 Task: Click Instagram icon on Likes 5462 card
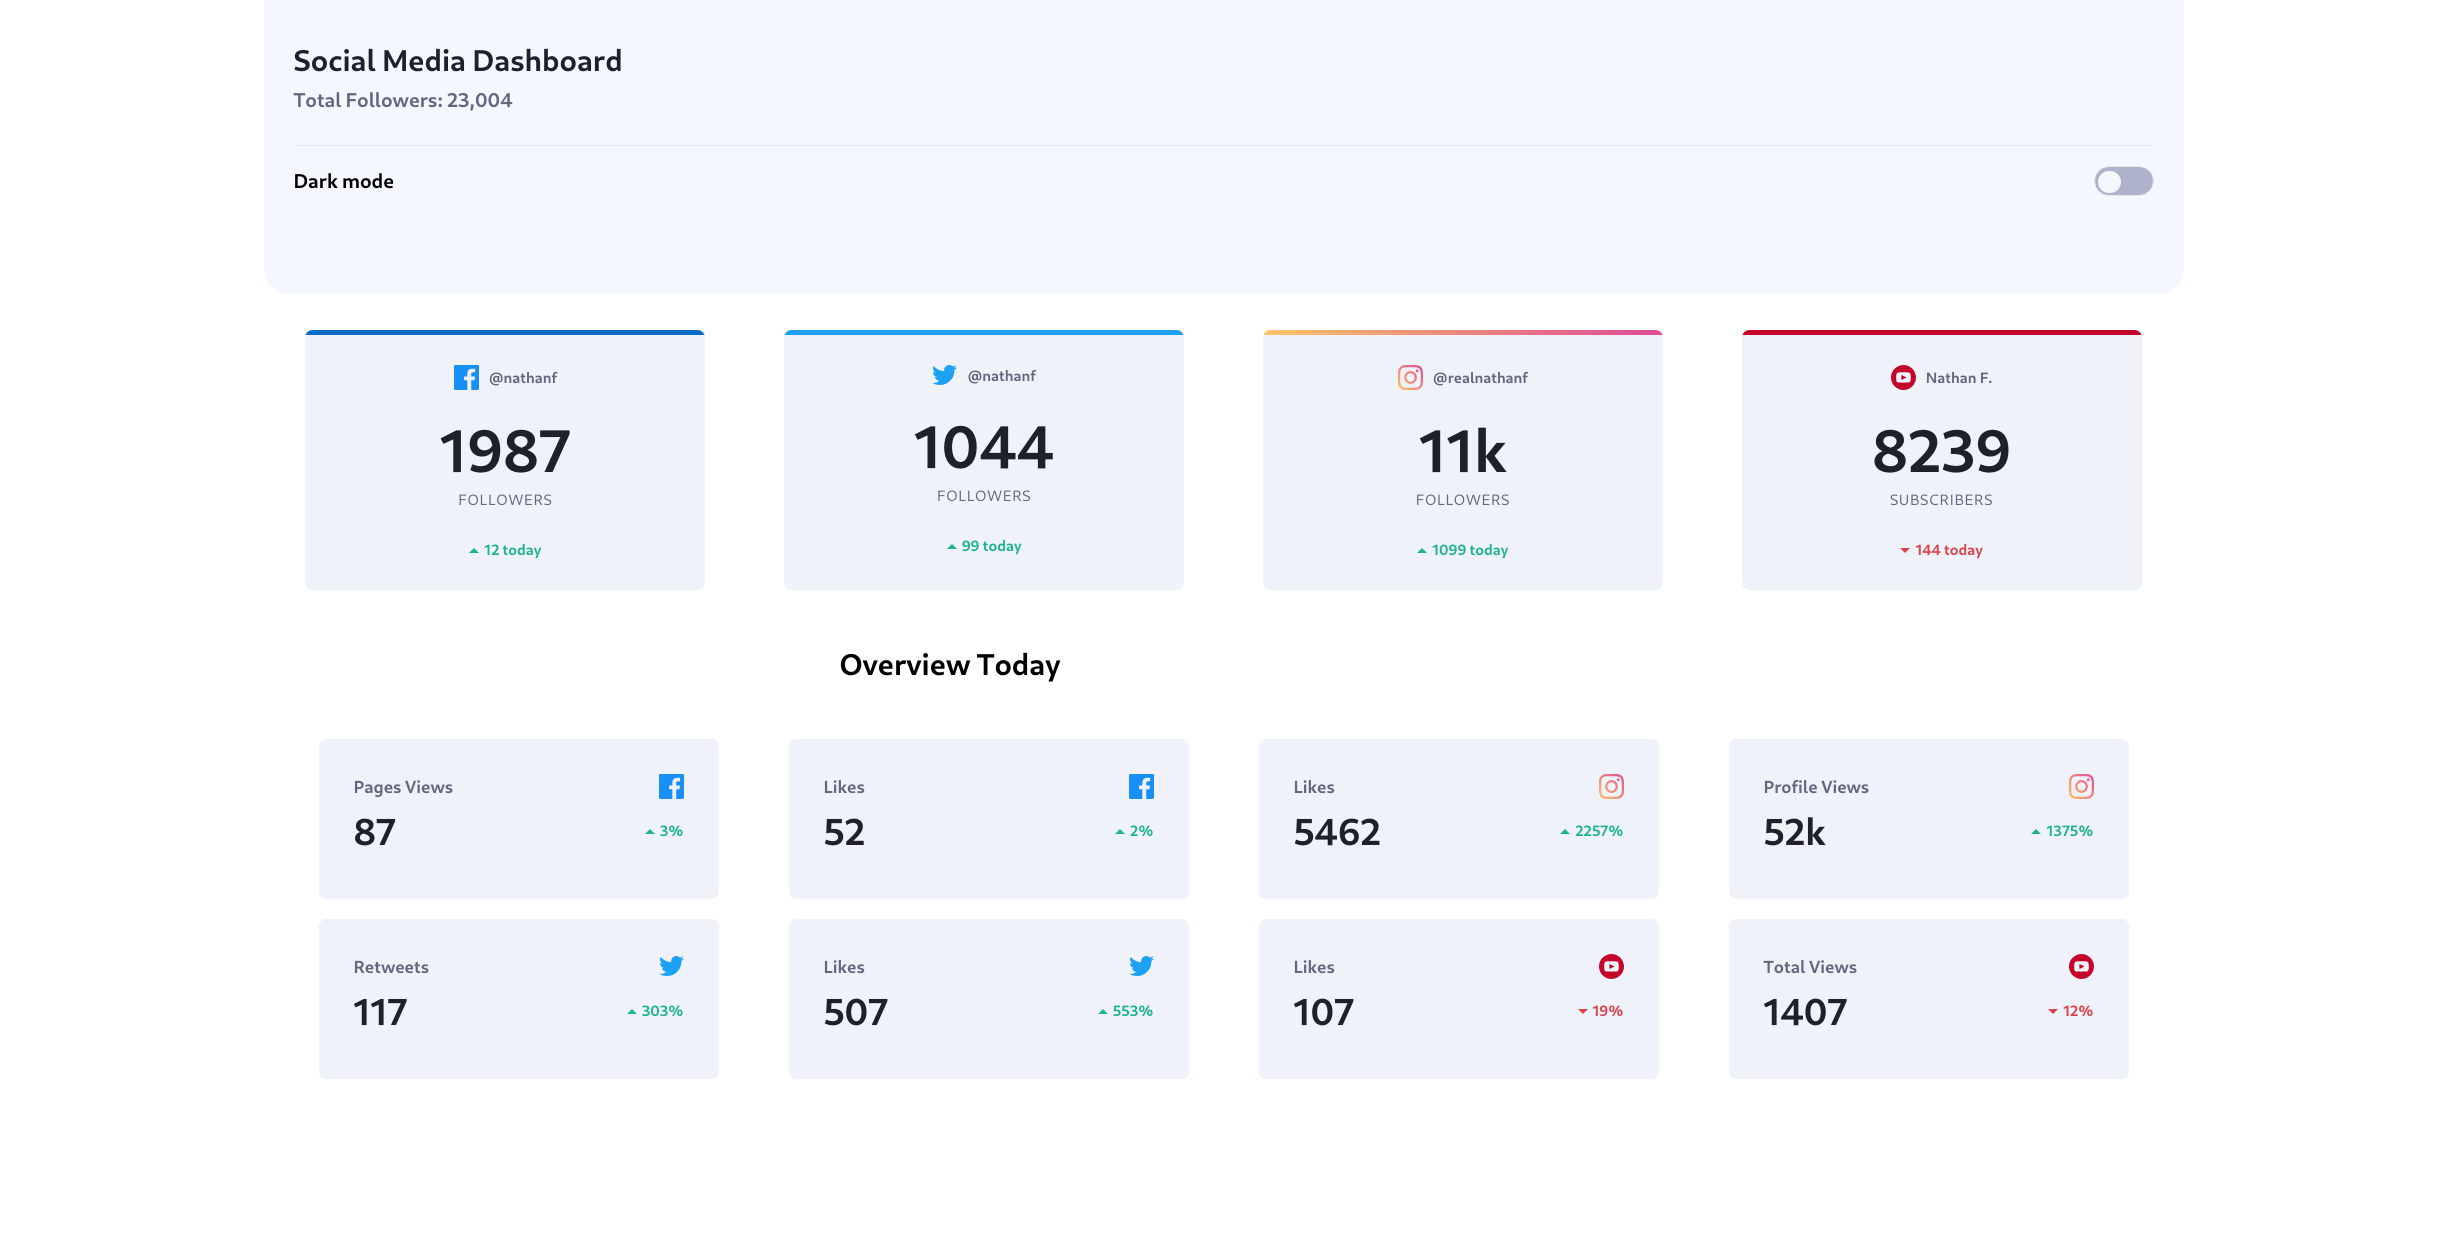[x=1611, y=787]
